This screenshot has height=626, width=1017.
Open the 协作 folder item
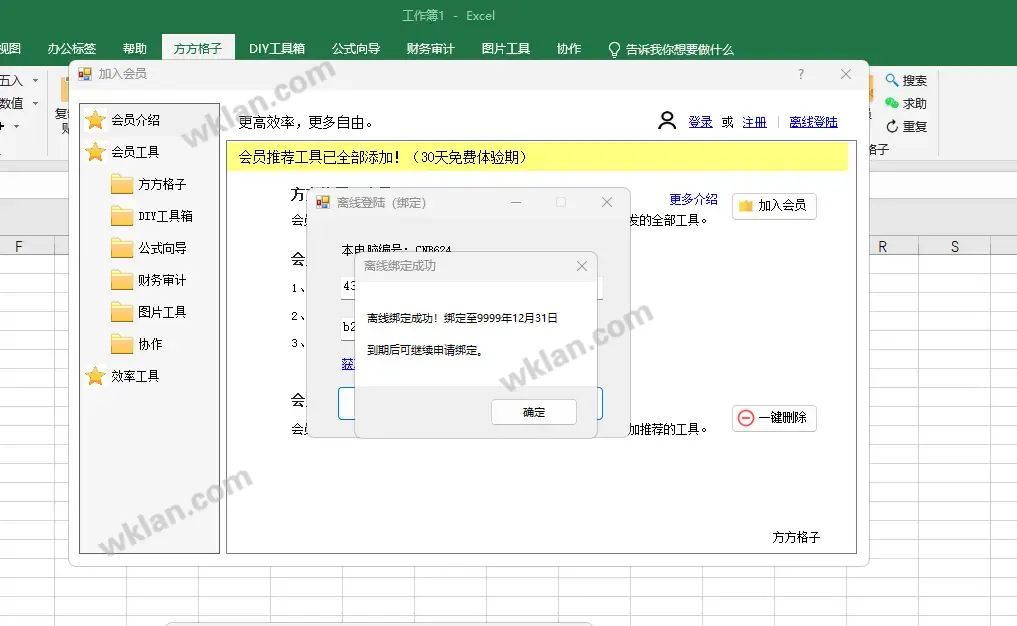coord(150,344)
